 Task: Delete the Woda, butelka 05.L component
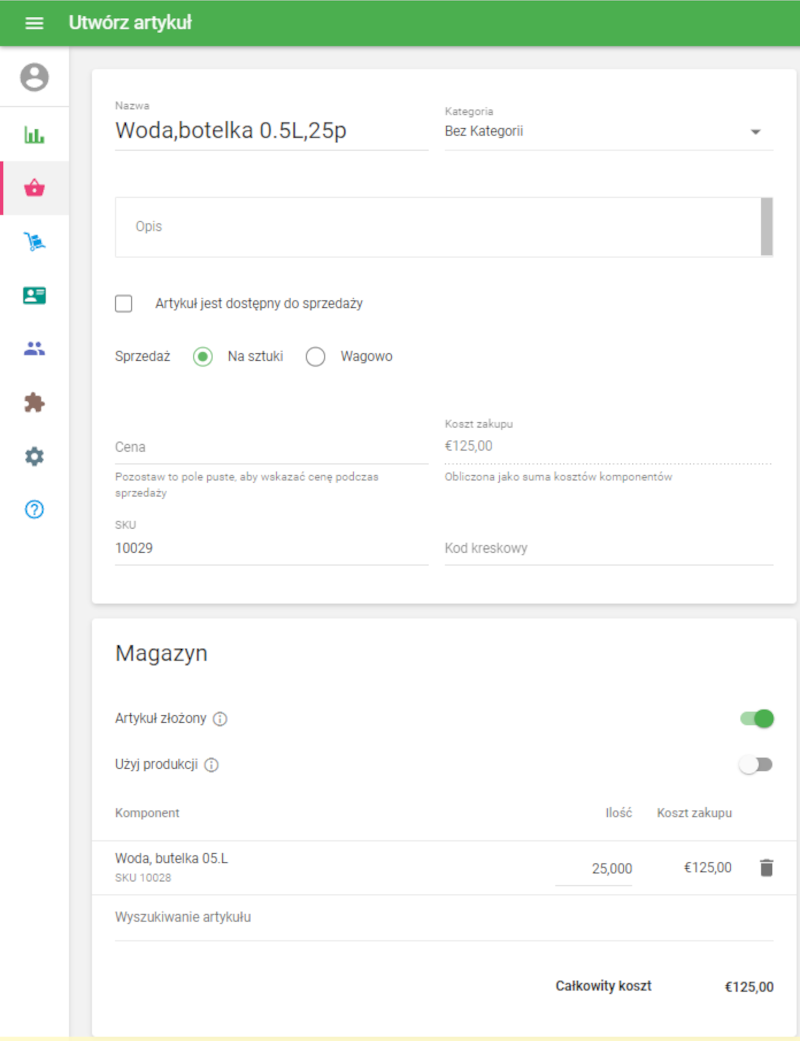[766, 868]
